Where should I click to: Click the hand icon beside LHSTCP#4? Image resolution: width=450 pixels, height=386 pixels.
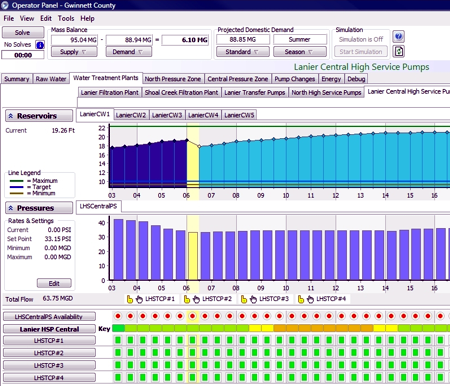[310, 299]
